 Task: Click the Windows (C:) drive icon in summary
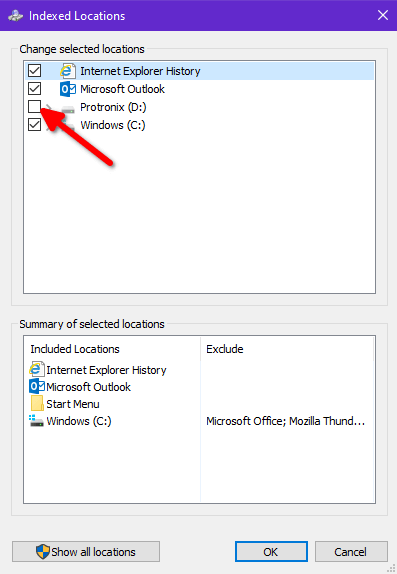click(36, 421)
